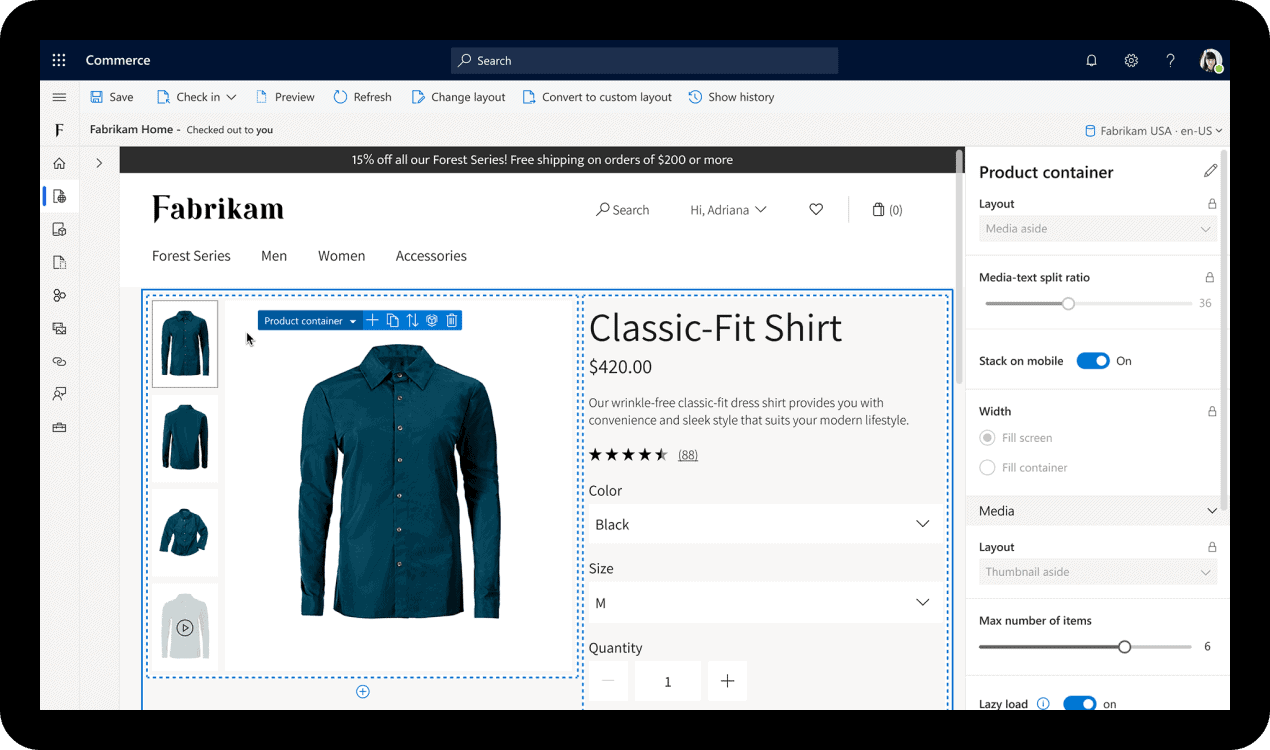Click the move up/down arrows in container toolbar

[412, 320]
